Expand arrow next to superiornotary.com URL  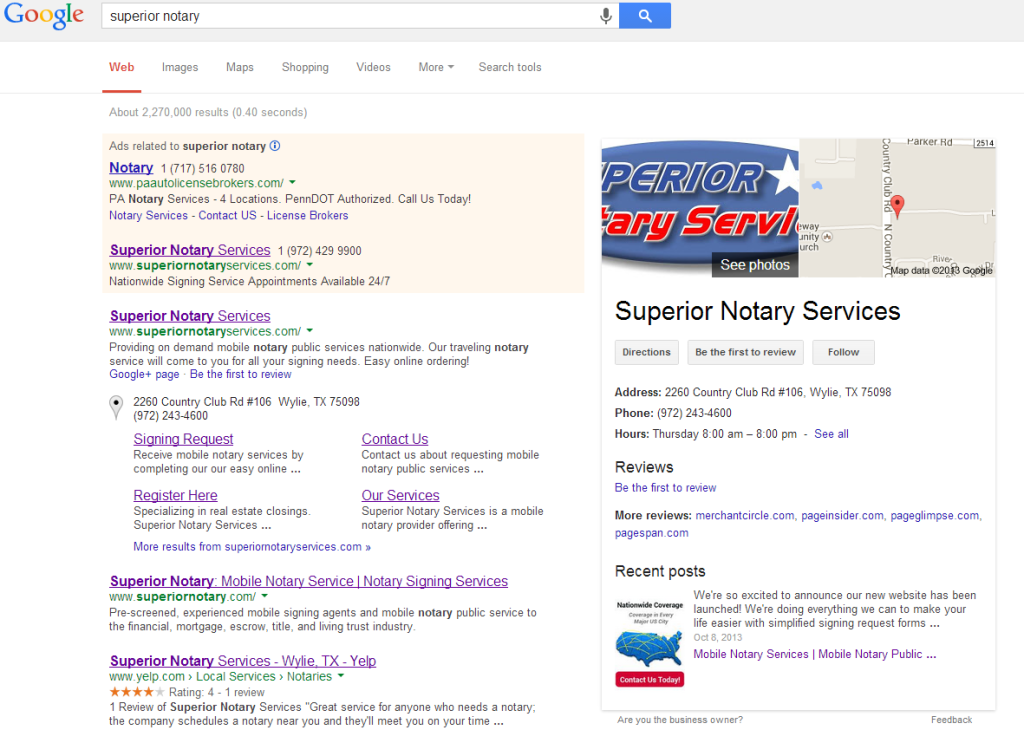tap(264, 597)
